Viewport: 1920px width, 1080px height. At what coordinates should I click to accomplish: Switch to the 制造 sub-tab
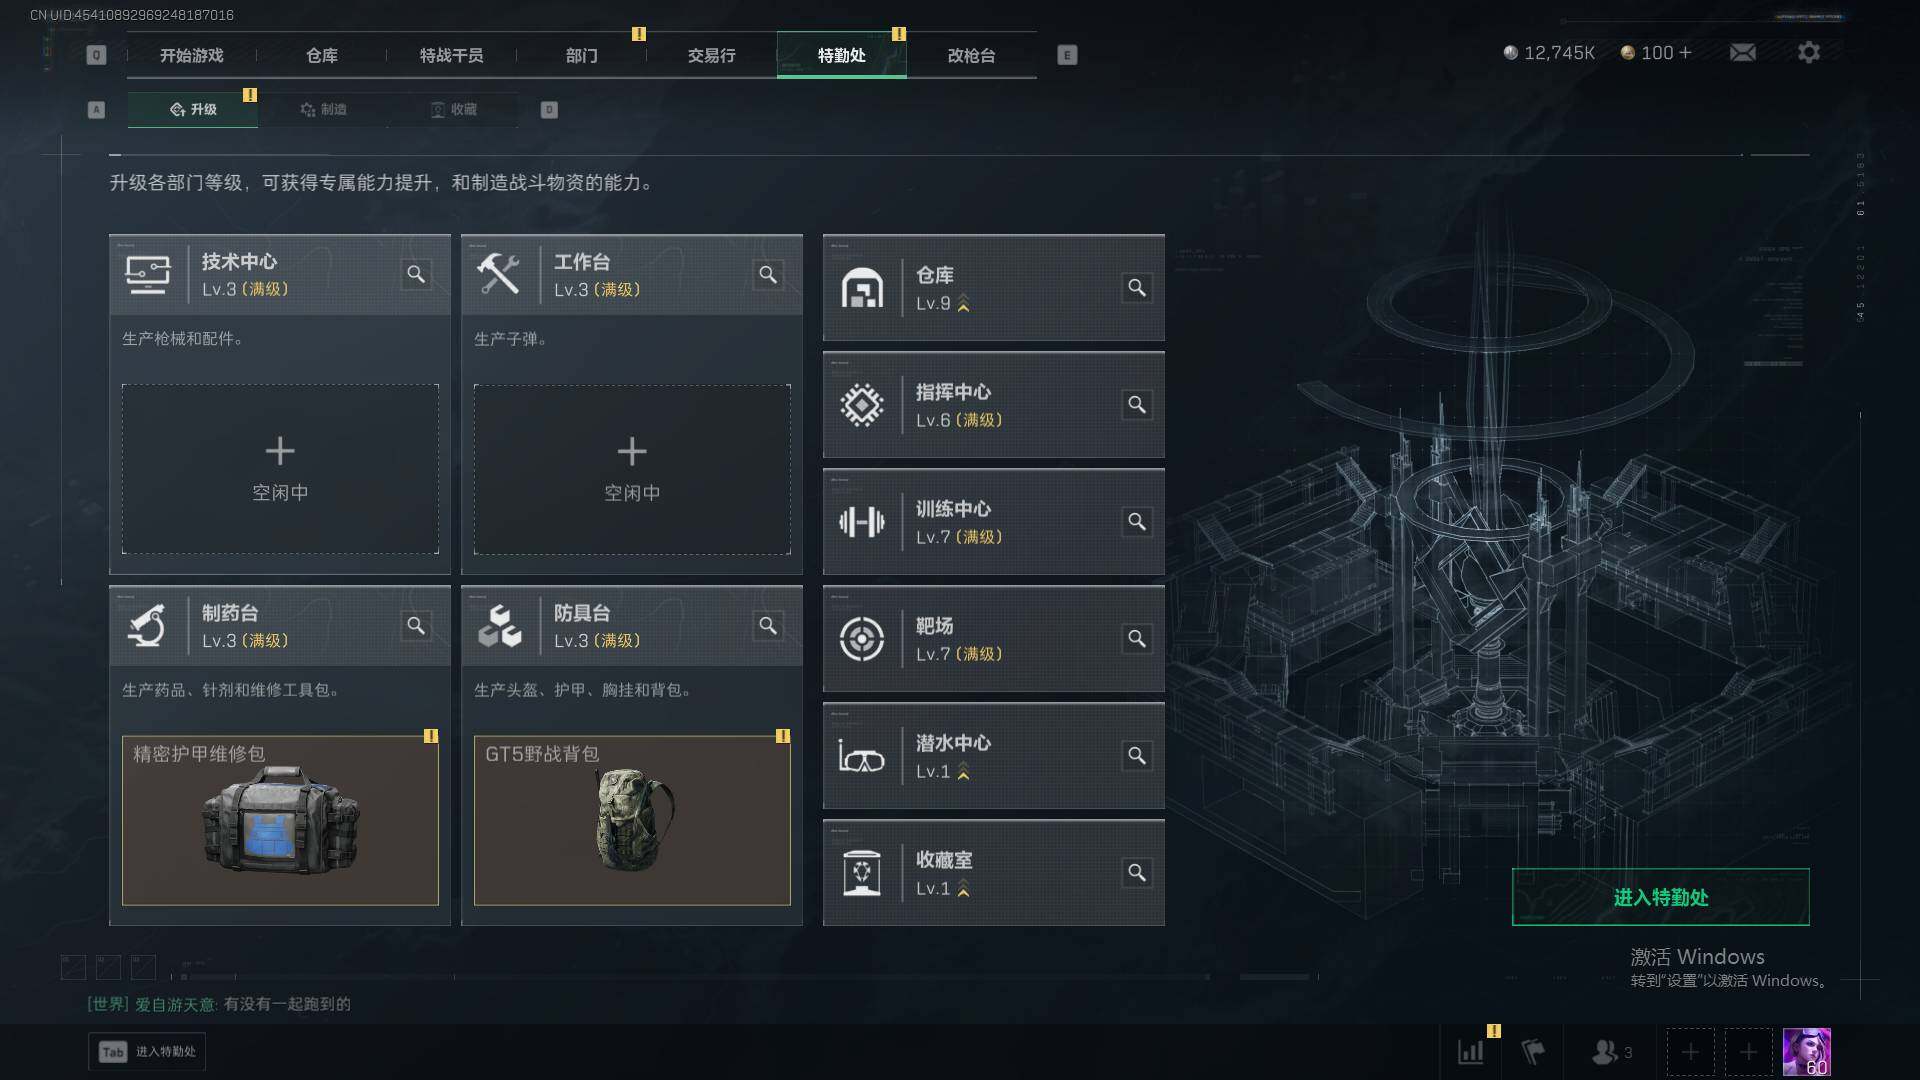pyautogui.click(x=323, y=109)
